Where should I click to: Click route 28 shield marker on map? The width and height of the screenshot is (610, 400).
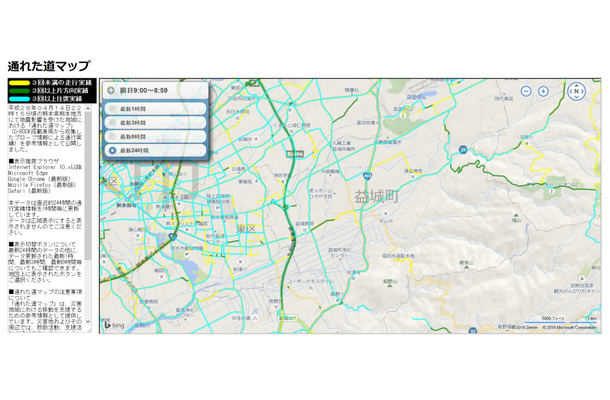(x=463, y=149)
